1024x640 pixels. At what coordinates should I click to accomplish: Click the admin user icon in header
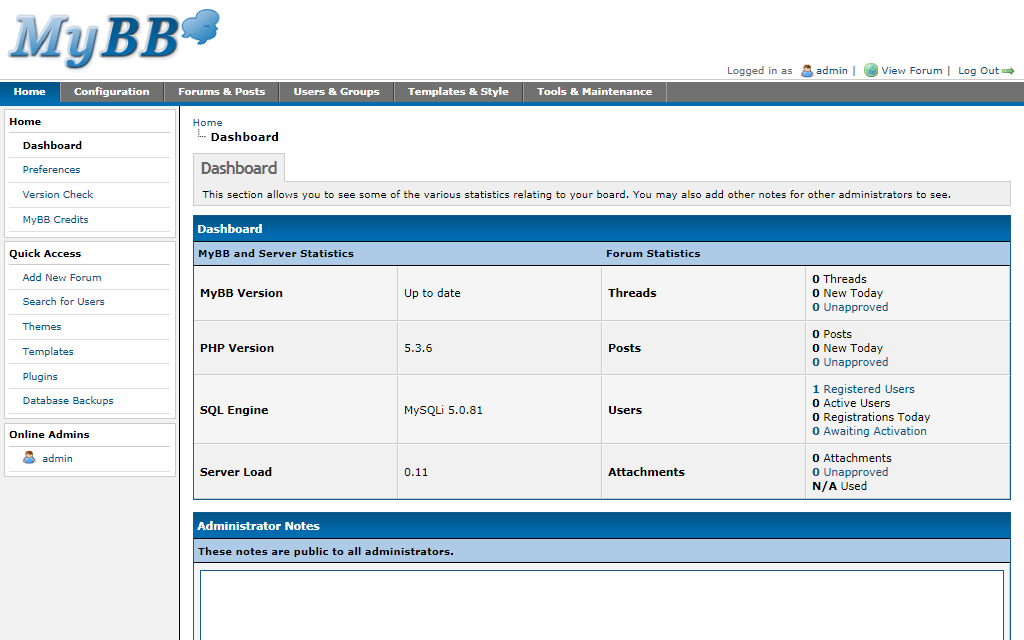click(x=807, y=71)
